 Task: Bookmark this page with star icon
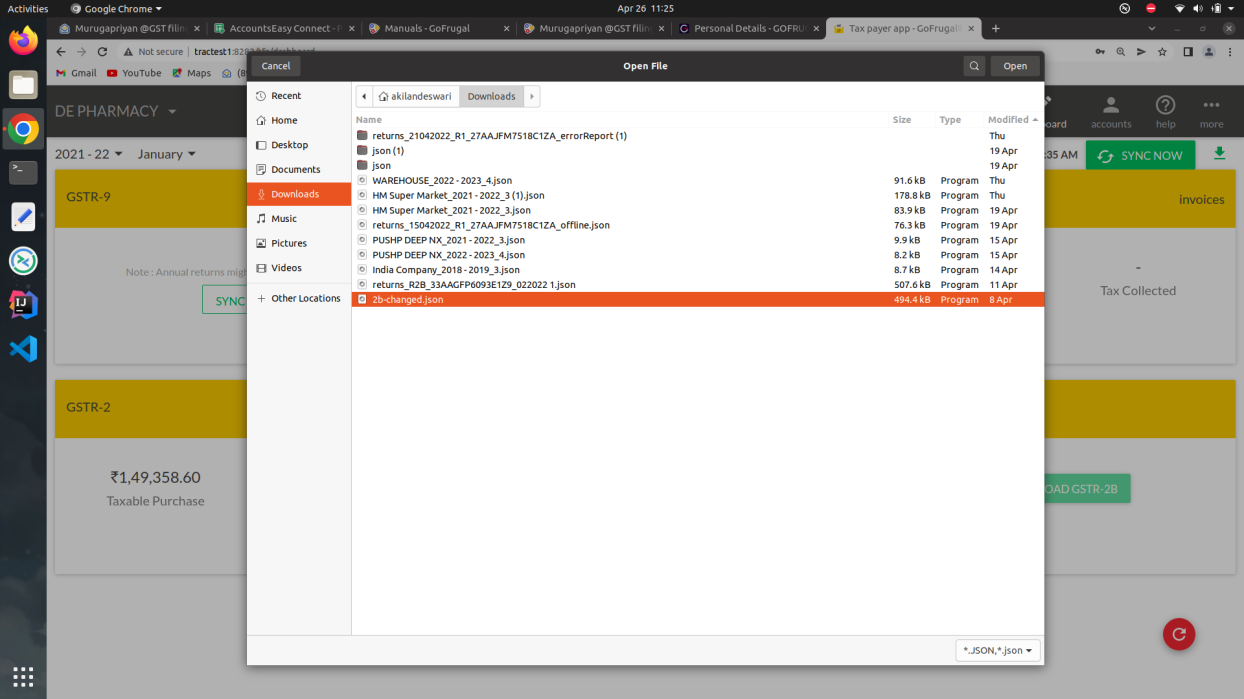pos(1162,52)
